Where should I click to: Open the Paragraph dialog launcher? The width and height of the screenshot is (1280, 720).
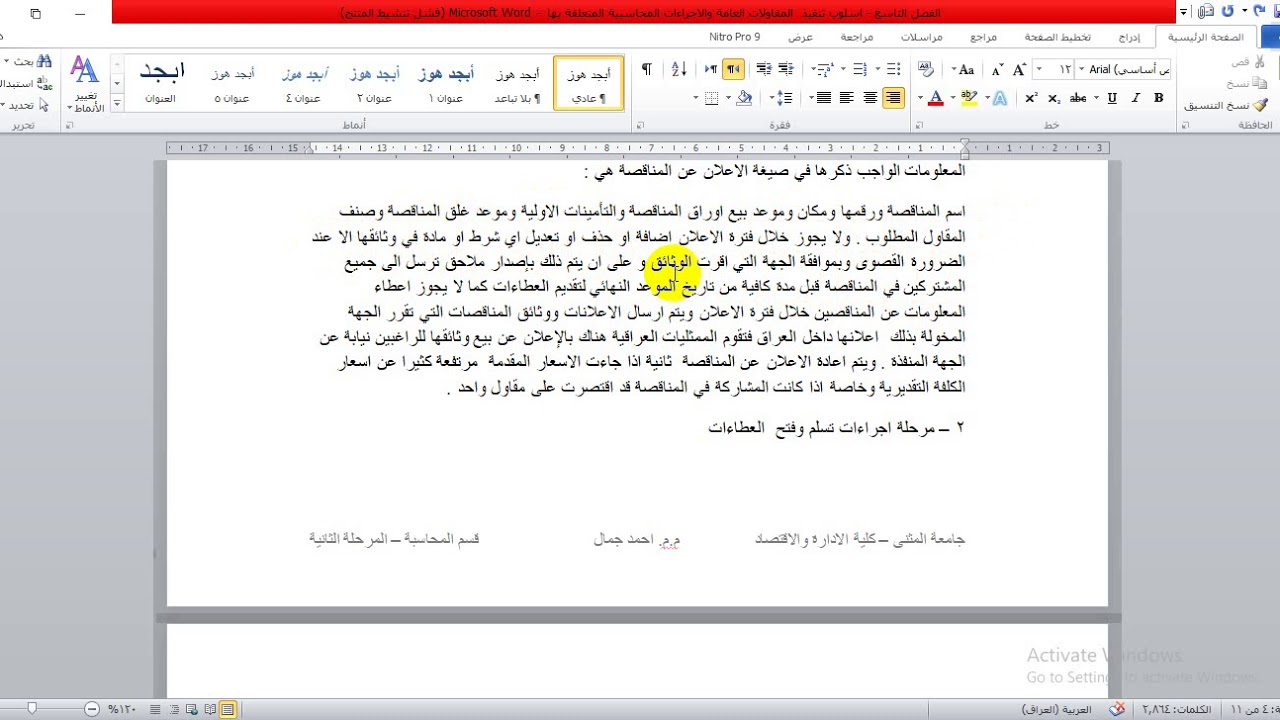[x=638, y=126]
